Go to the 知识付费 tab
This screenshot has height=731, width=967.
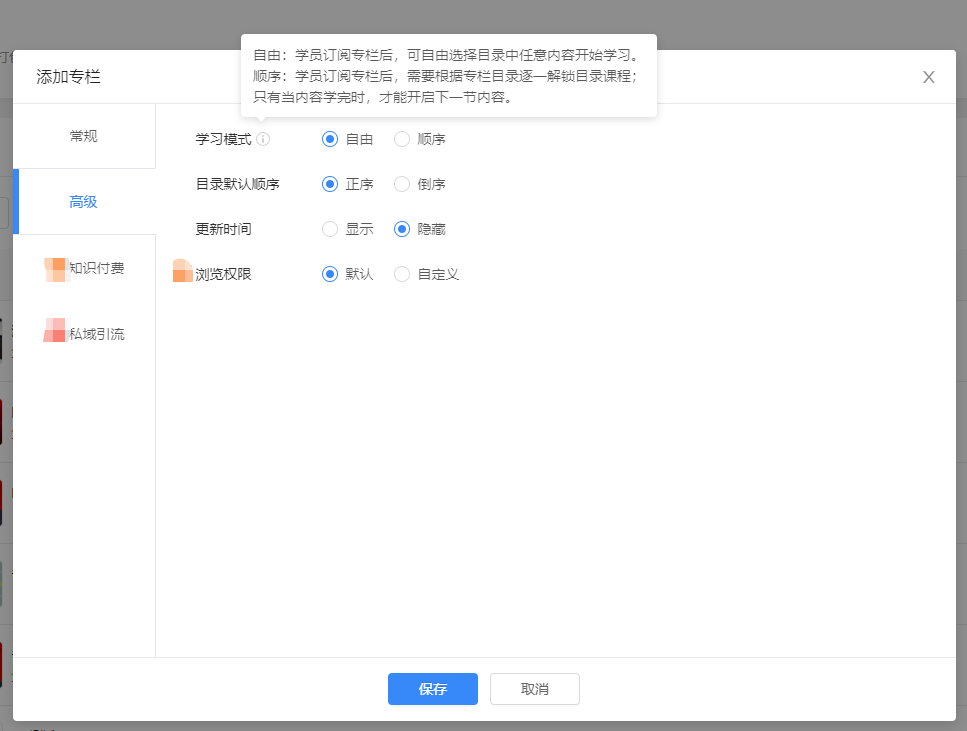(x=96, y=268)
